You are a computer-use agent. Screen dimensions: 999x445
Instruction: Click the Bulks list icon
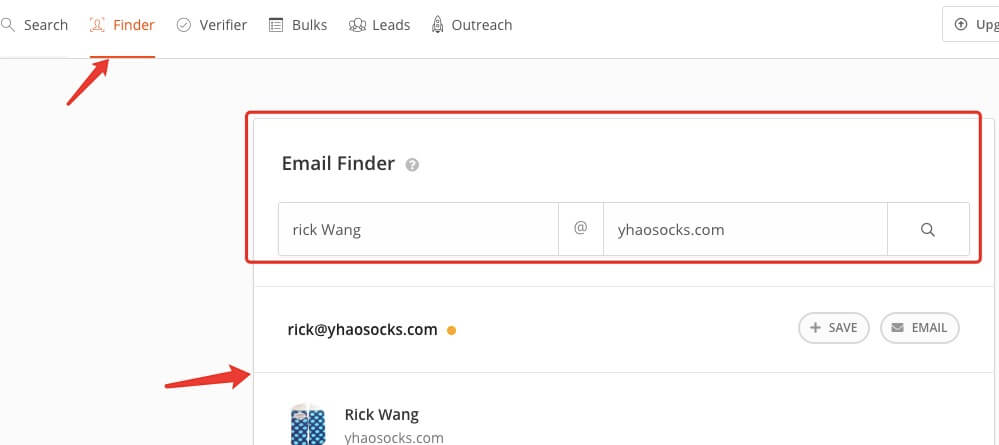[x=276, y=25]
